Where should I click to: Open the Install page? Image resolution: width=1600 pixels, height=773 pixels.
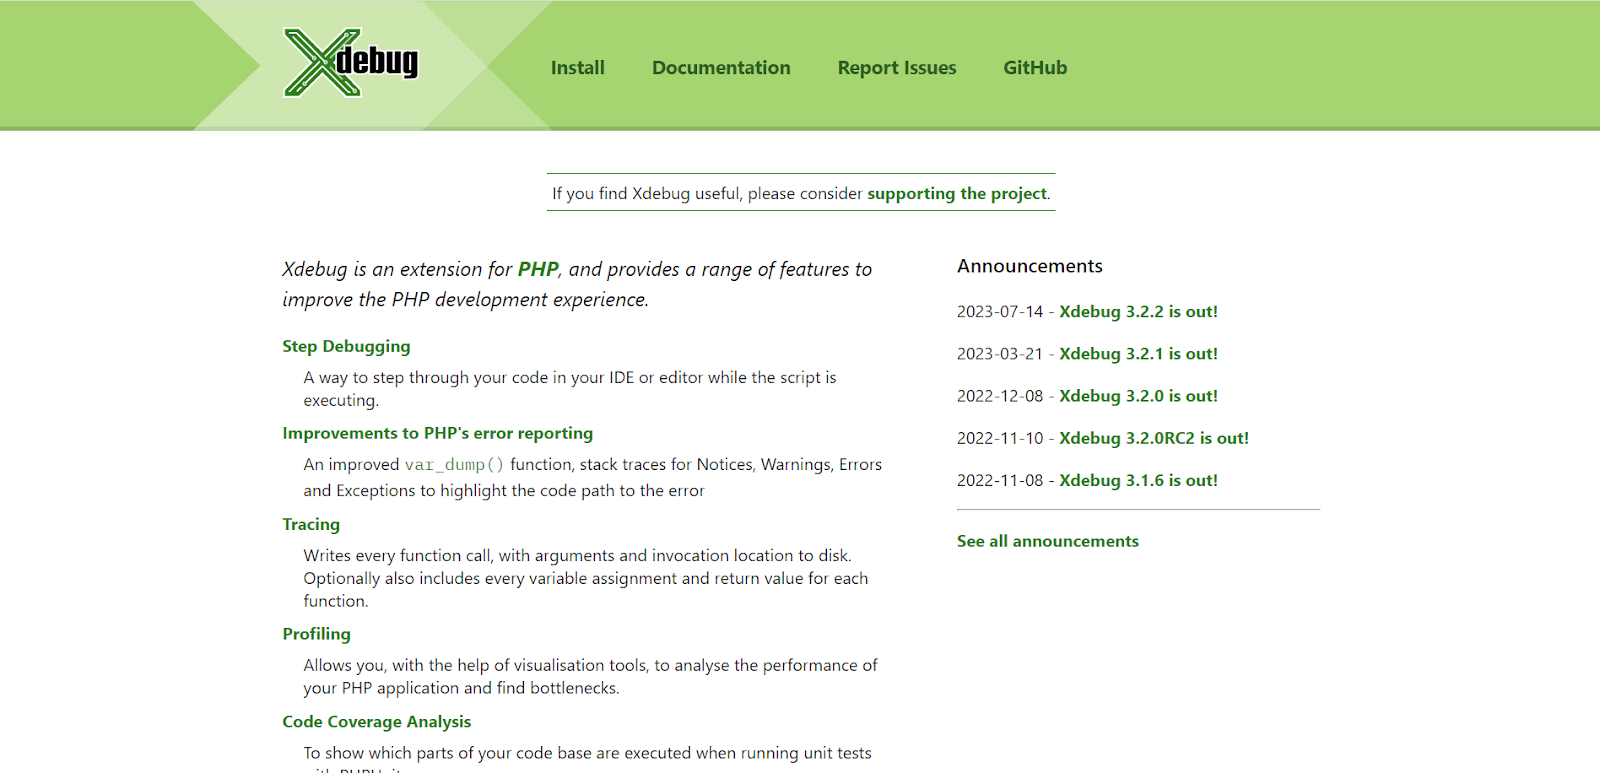pyautogui.click(x=578, y=68)
